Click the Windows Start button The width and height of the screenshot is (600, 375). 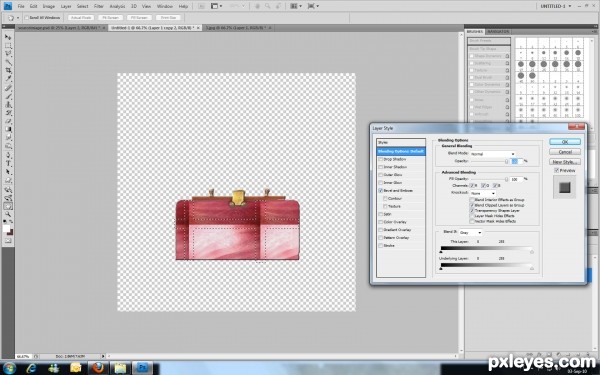coord(9,368)
